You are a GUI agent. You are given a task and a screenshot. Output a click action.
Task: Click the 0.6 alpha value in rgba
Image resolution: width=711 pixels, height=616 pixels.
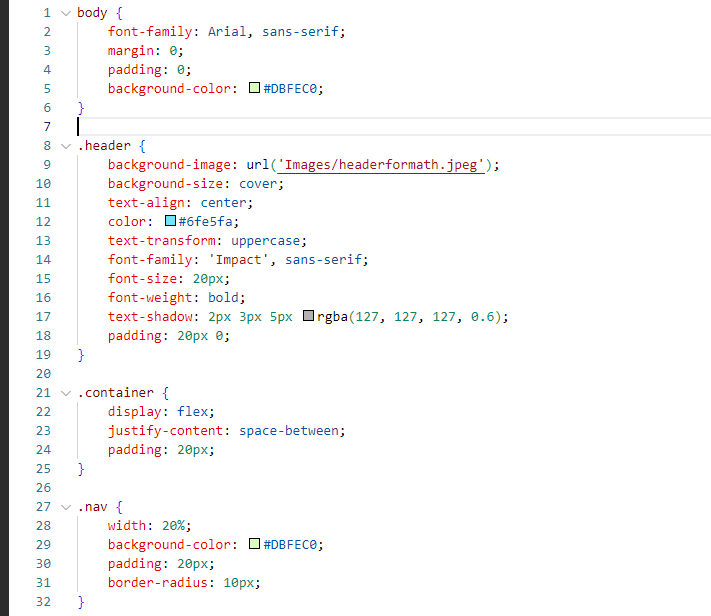(482, 317)
